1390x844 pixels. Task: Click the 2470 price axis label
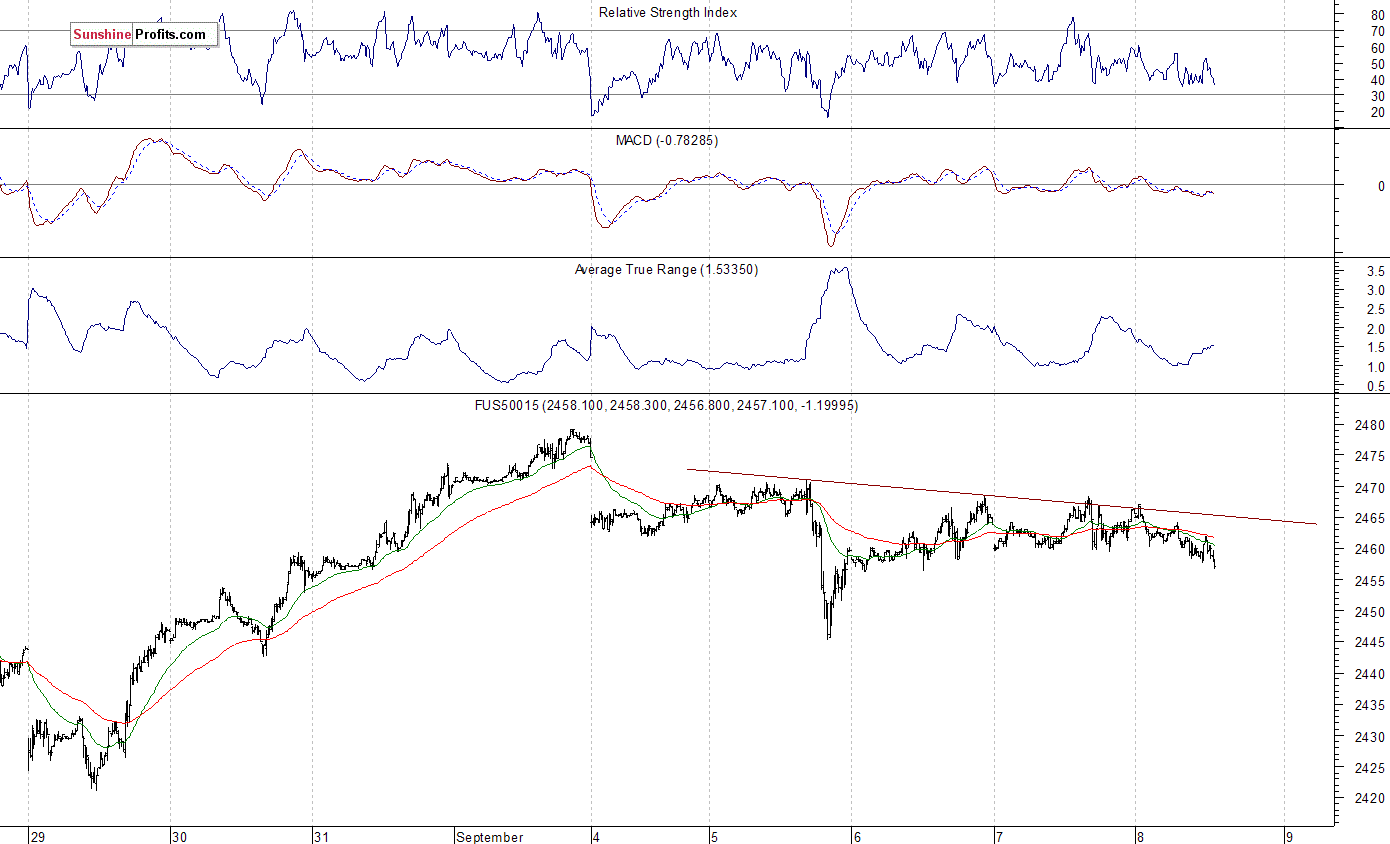(1372, 488)
